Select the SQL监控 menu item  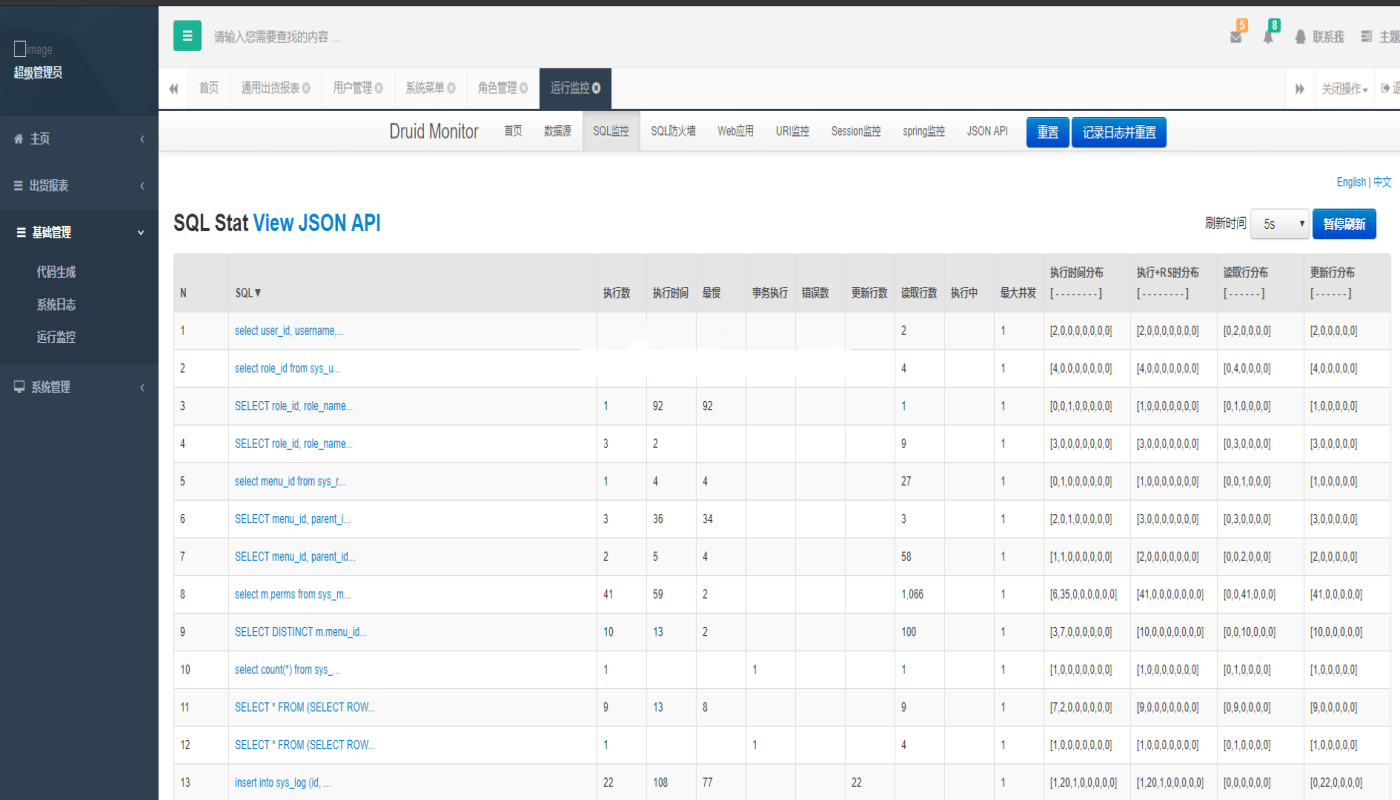[611, 131]
